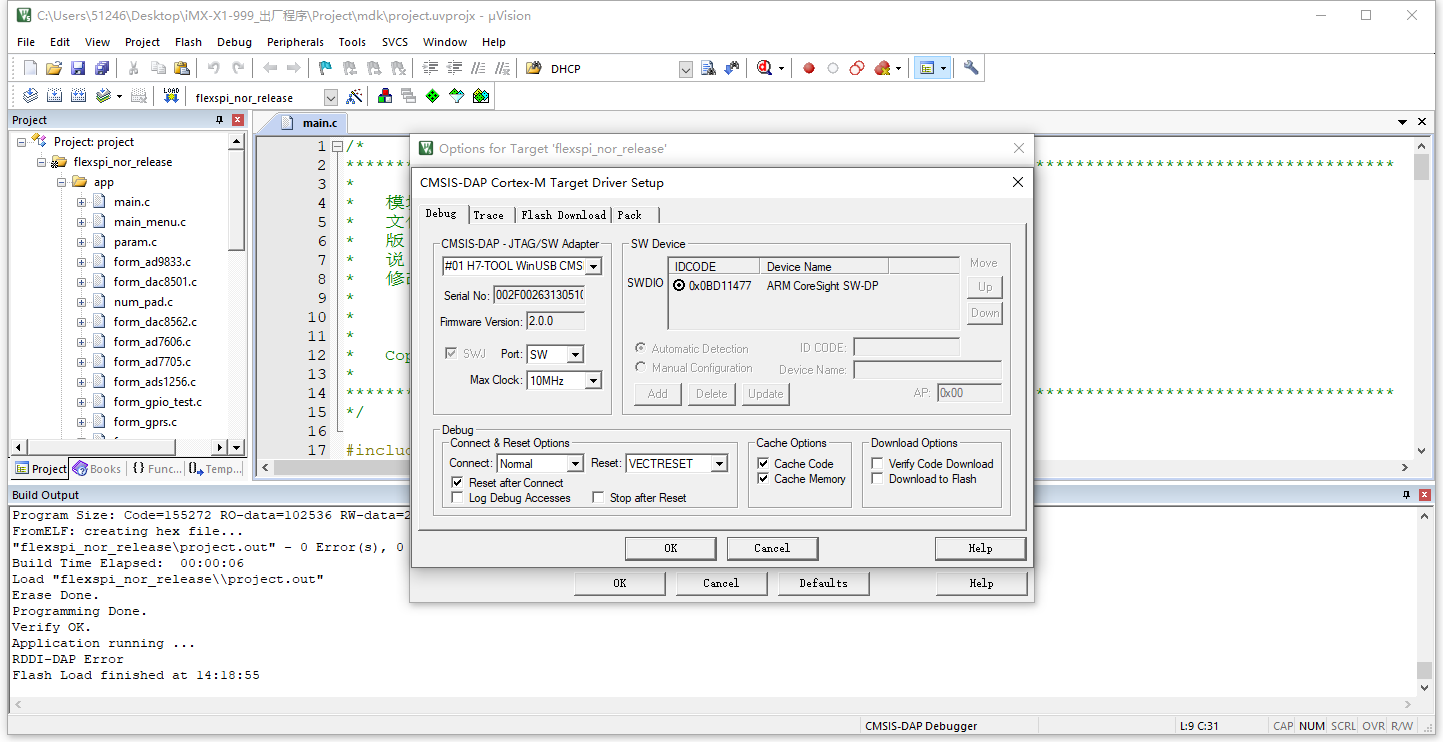Open the CMSIS-DAP adapter selection dropdown
The width and height of the screenshot is (1443, 742).
593,267
